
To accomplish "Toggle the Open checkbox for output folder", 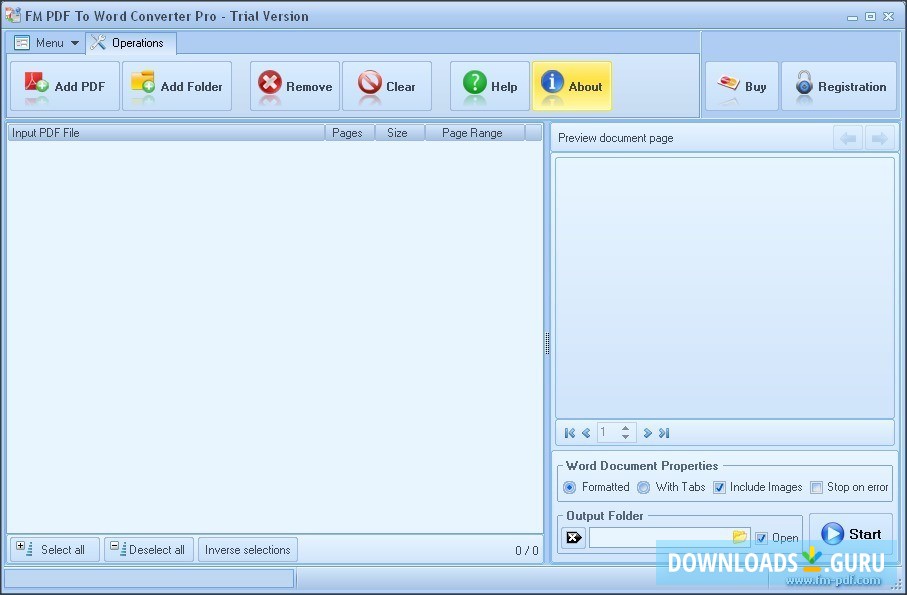I will (761, 538).
